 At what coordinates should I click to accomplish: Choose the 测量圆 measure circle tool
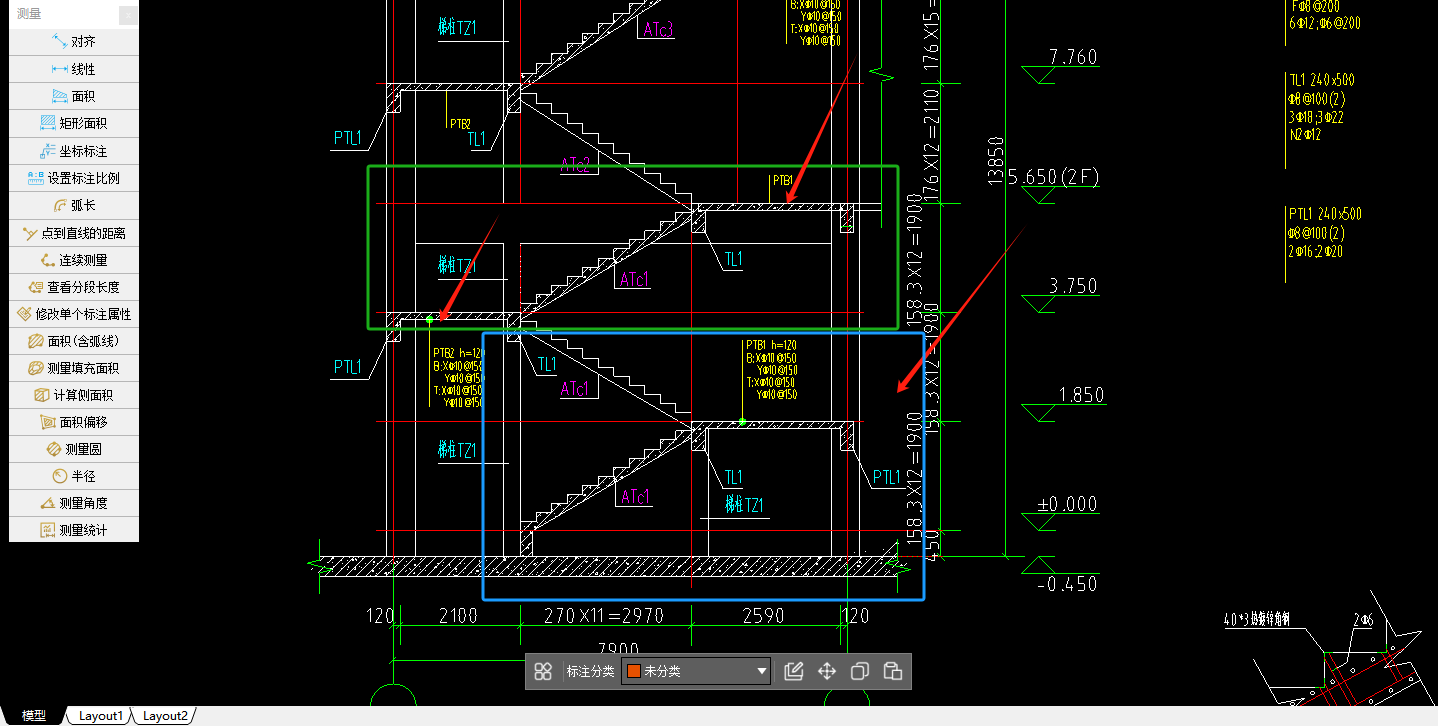pos(74,449)
